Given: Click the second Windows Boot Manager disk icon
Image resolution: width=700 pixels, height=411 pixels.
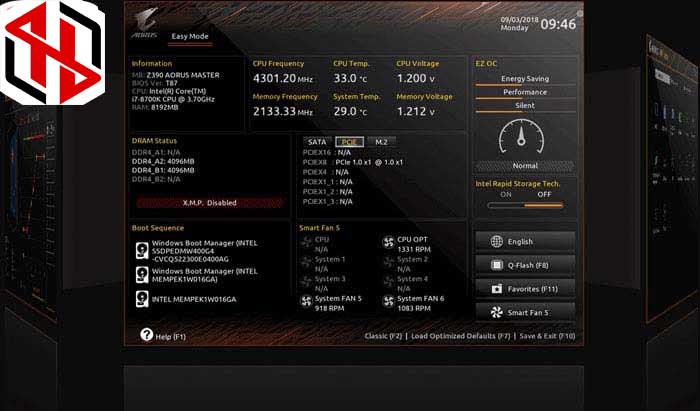Looking at the screenshot, I should (142, 275).
